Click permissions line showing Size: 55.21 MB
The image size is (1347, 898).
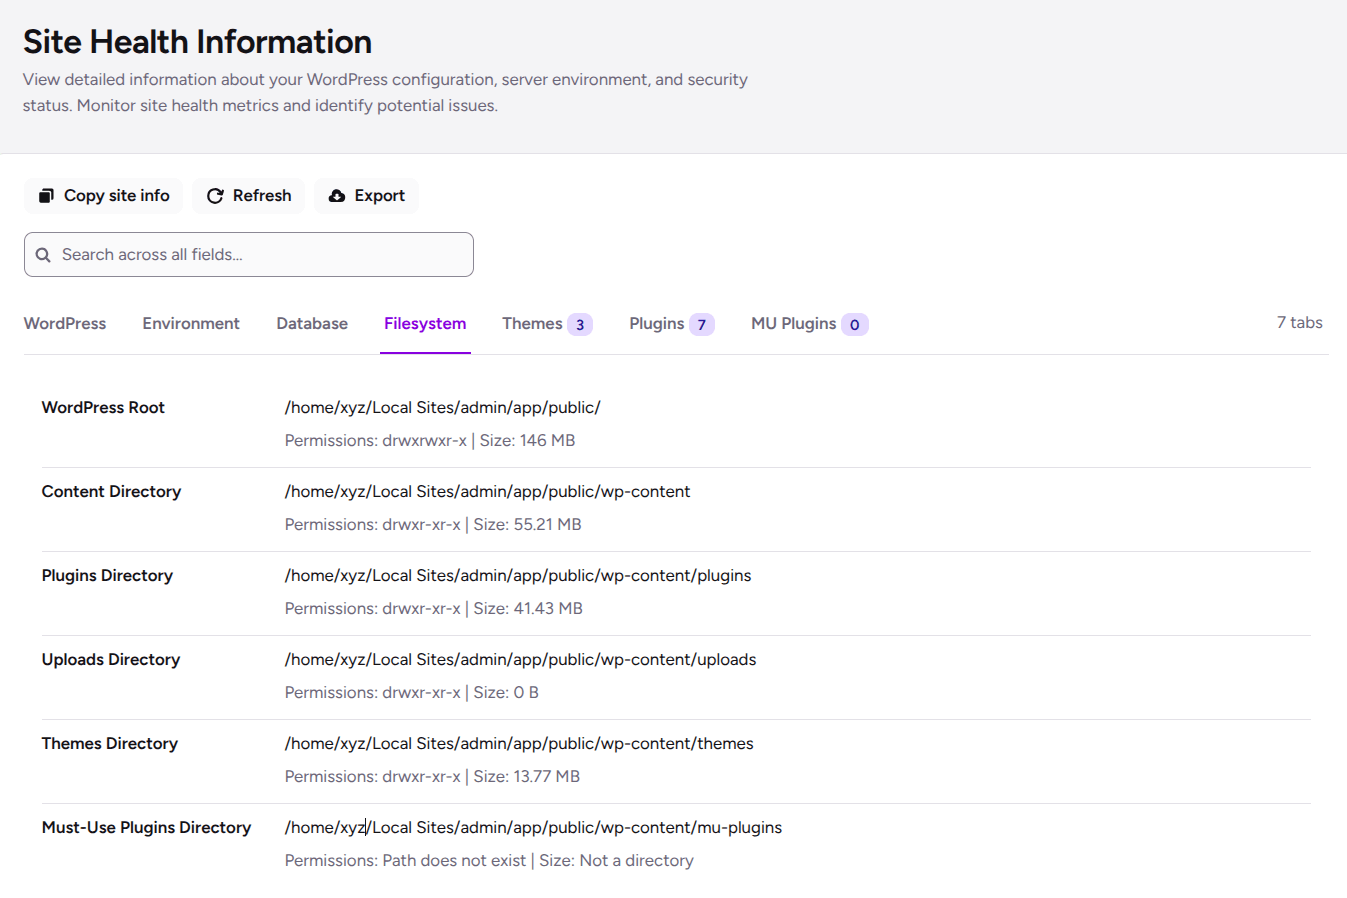433,525
